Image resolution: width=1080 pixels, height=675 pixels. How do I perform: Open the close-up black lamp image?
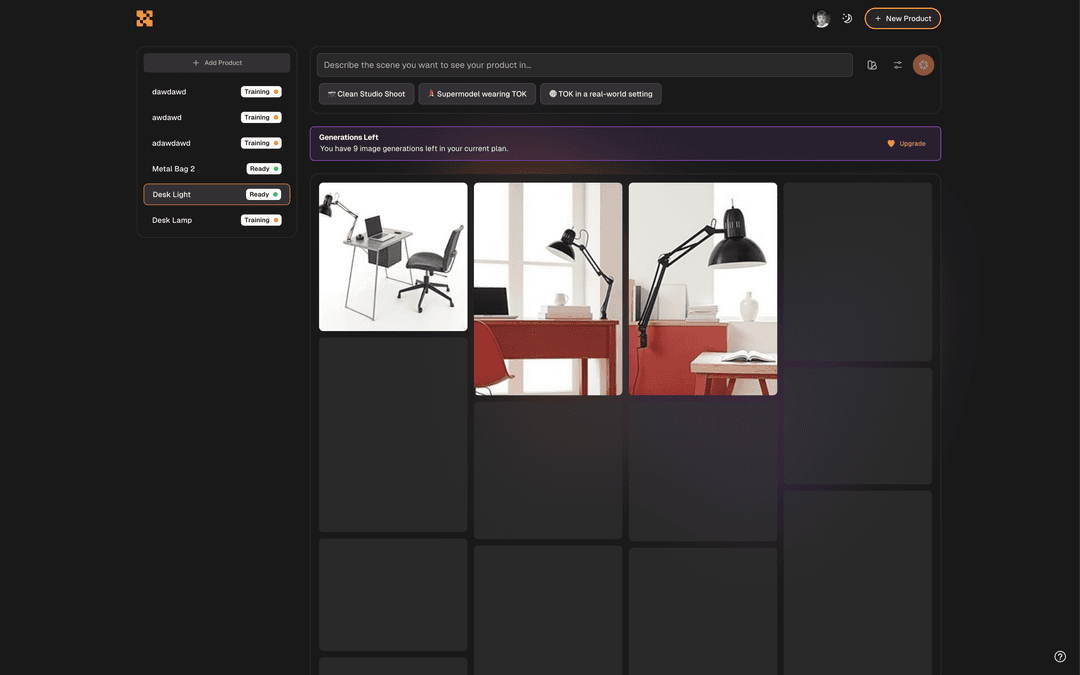coord(703,289)
